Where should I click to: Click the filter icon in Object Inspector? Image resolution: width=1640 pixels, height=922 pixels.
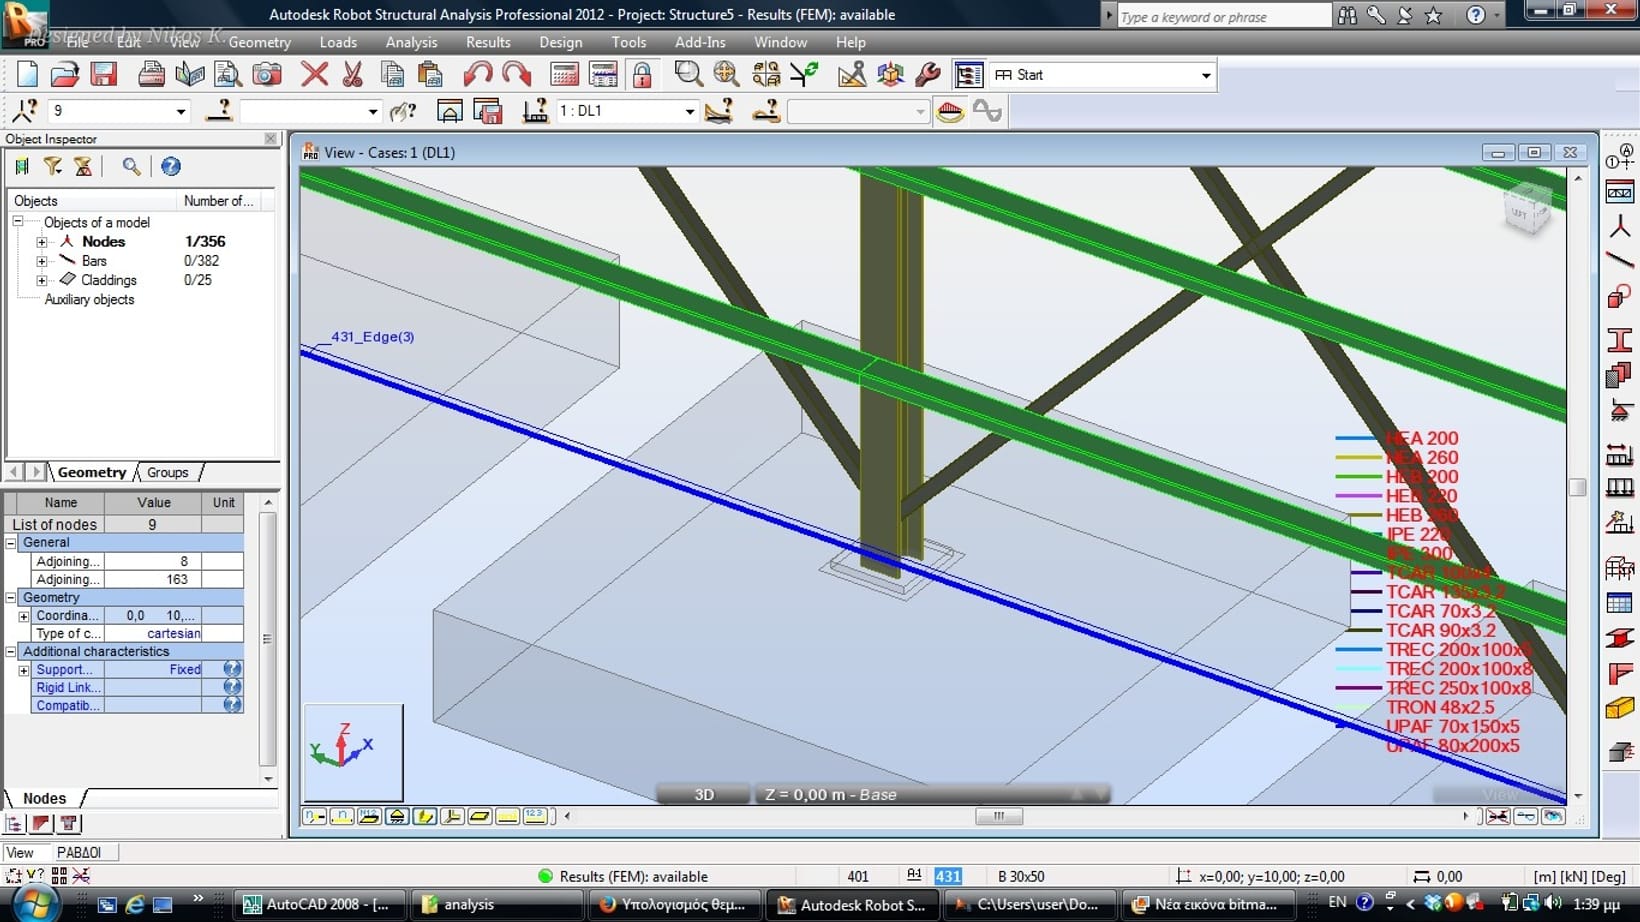pos(52,167)
